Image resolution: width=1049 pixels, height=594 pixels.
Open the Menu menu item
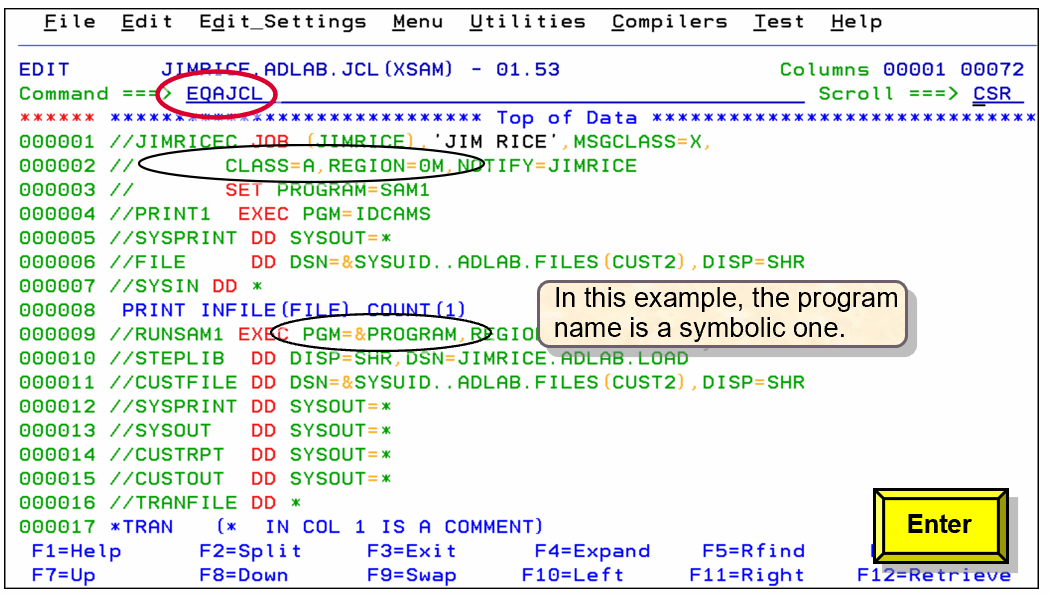coord(418,21)
